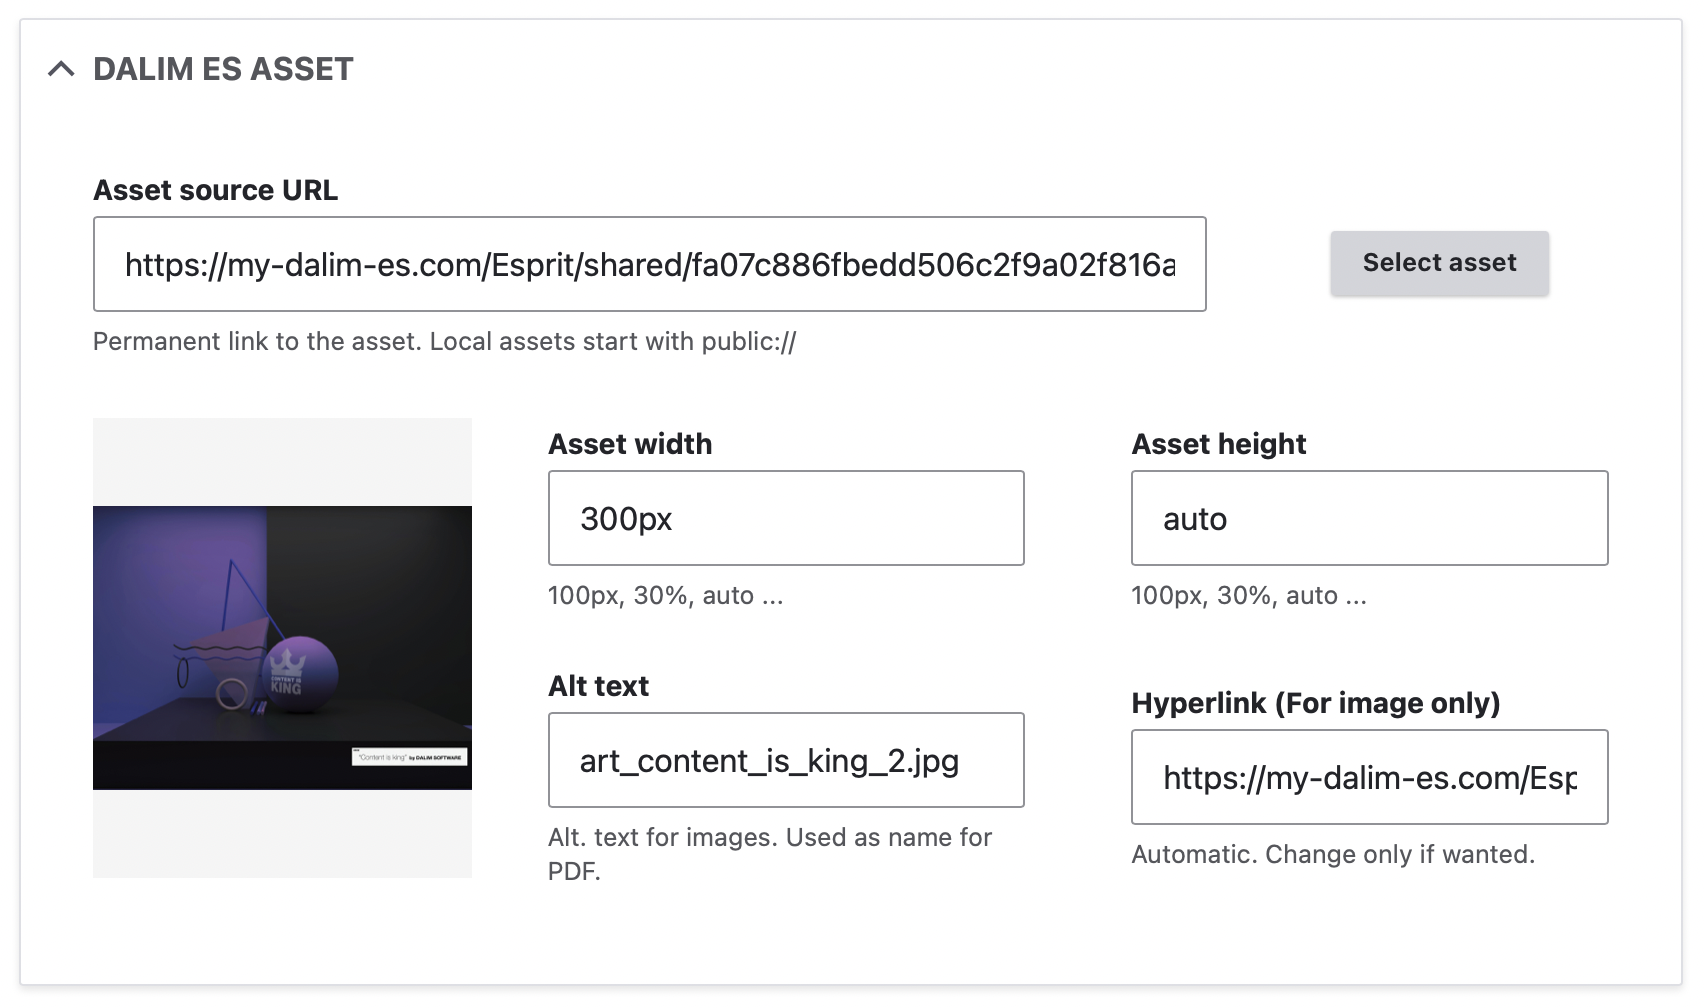Collapse the DALIM ES ASSET section chevron
Viewport: 1704px width, 1008px height.
click(61, 69)
